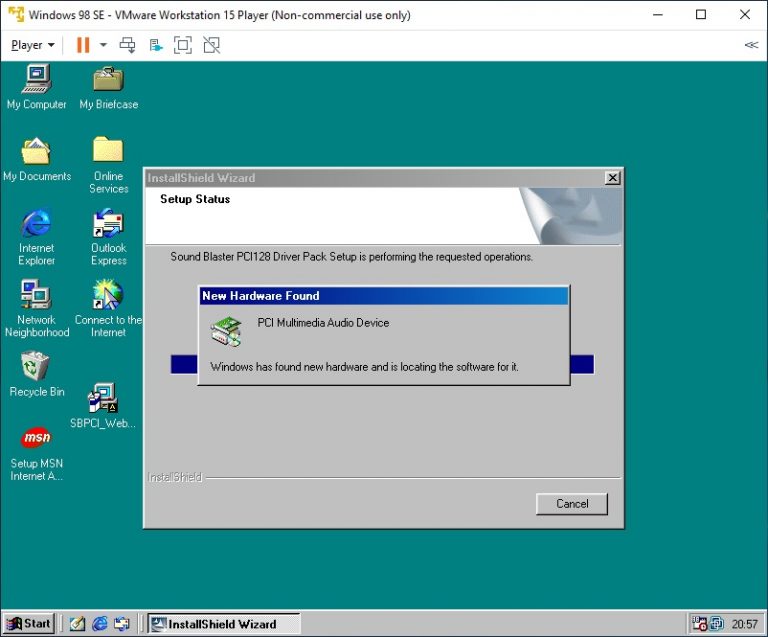Image resolution: width=768 pixels, height=637 pixels.
Task: Minimize the VMware Player window
Action: tap(658, 15)
